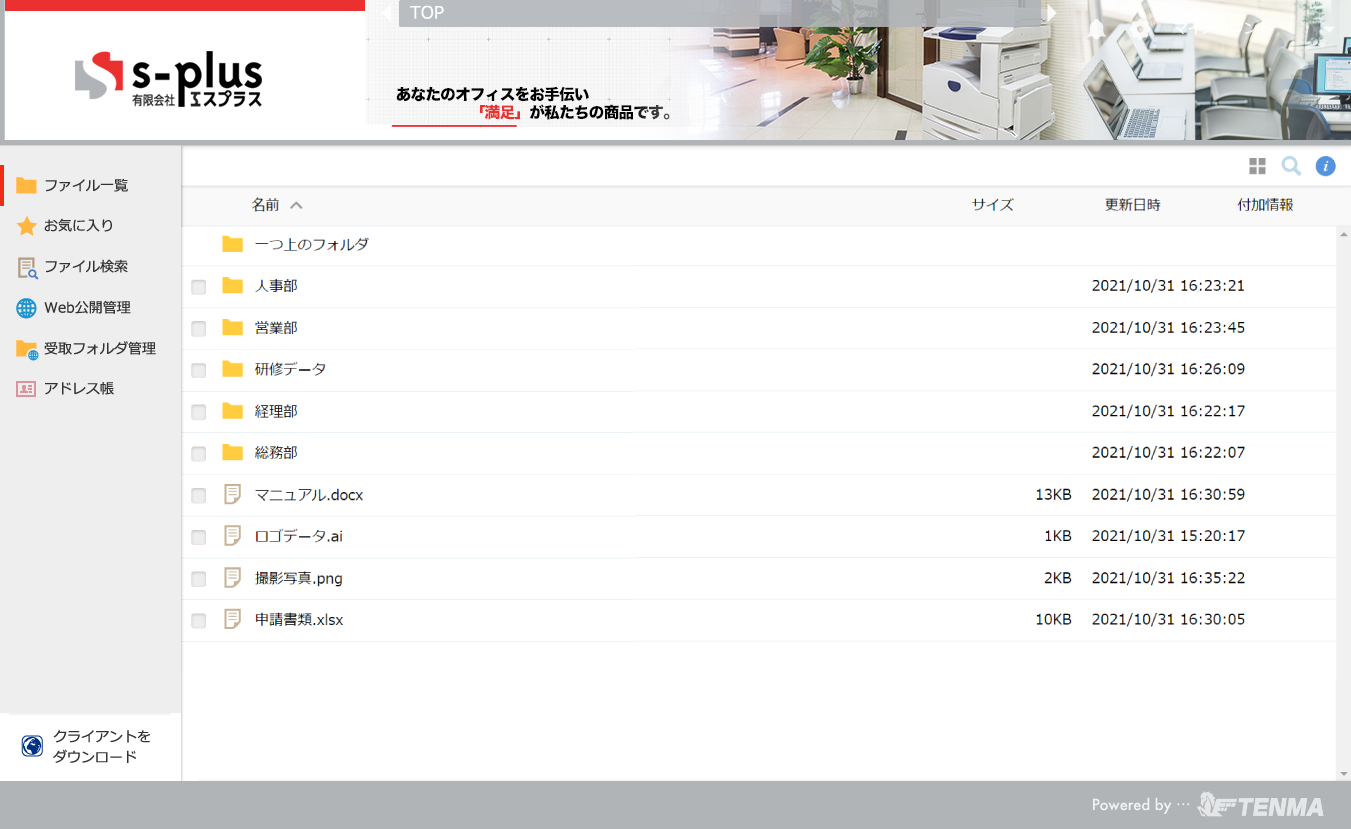
Task: Click right arrow at breadcrumb end
Action: click(x=1051, y=13)
